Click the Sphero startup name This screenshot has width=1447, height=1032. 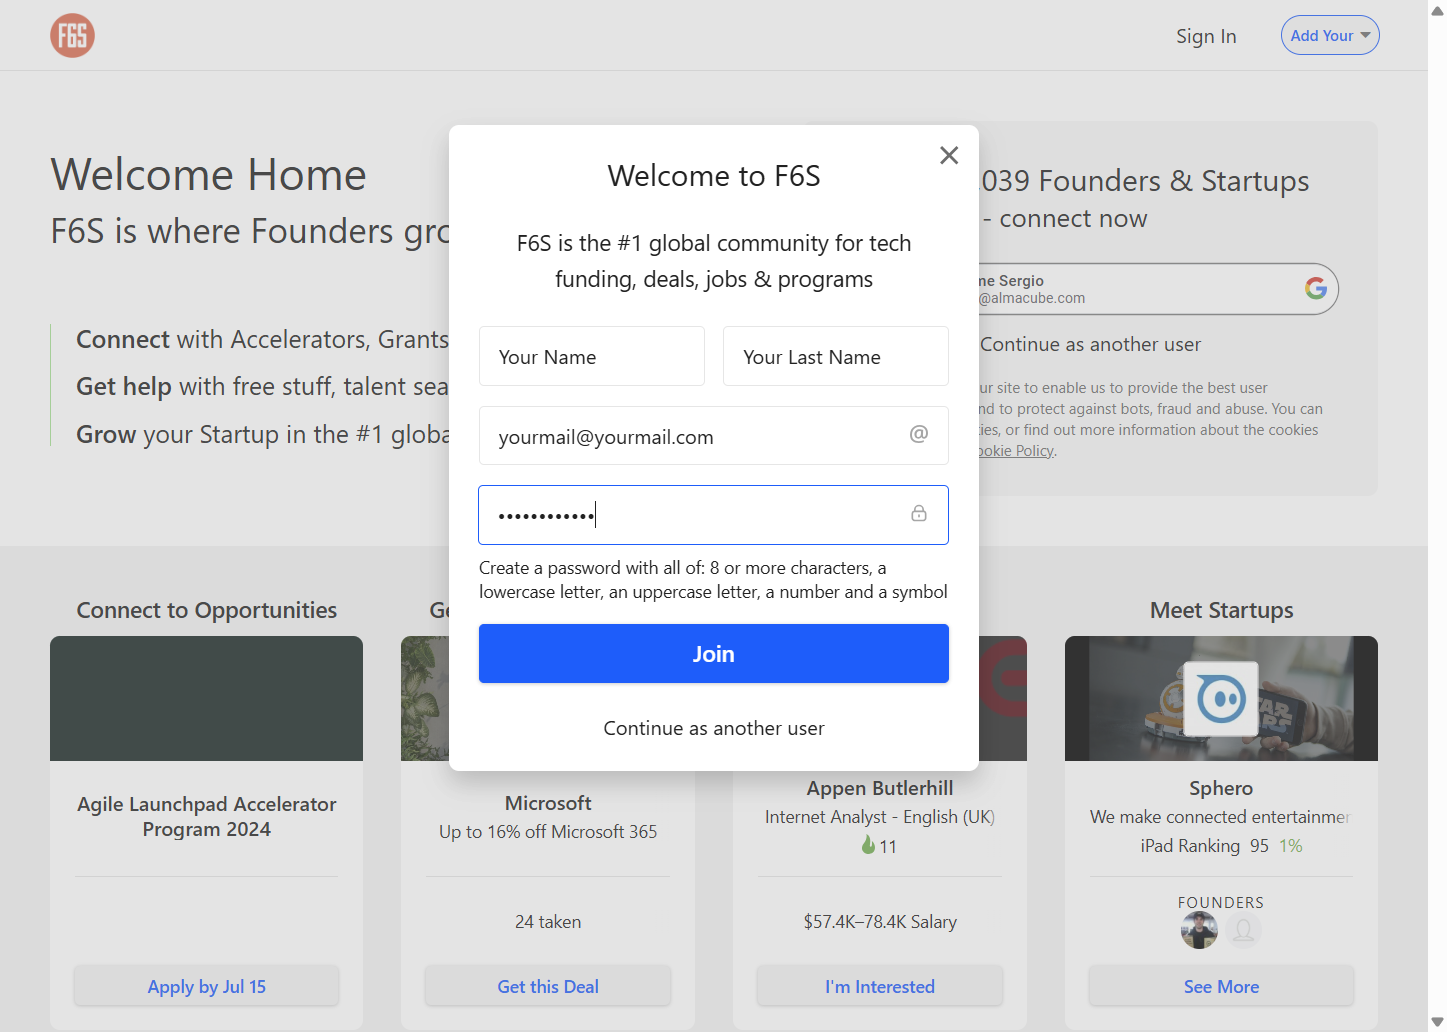pos(1221,788)
